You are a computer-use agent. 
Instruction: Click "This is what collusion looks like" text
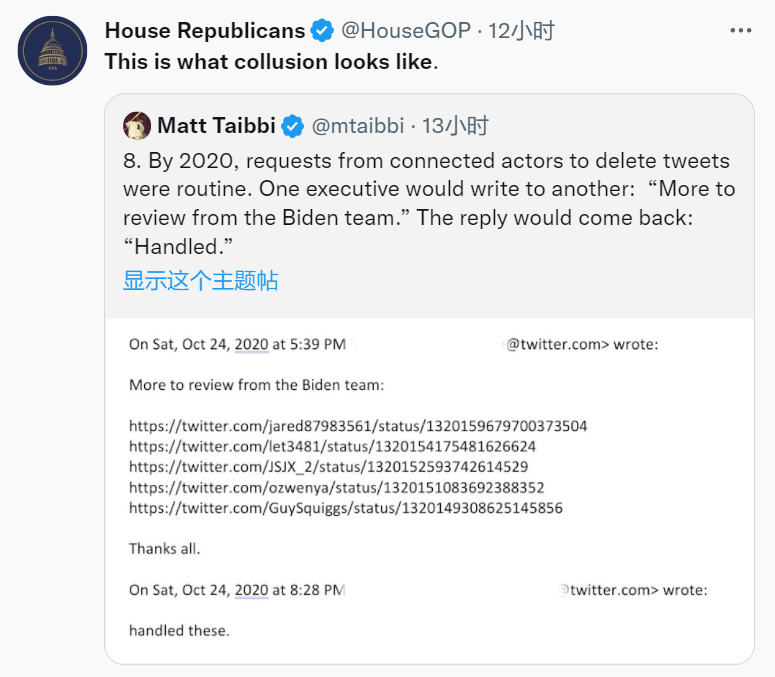(x=270, y=61)
